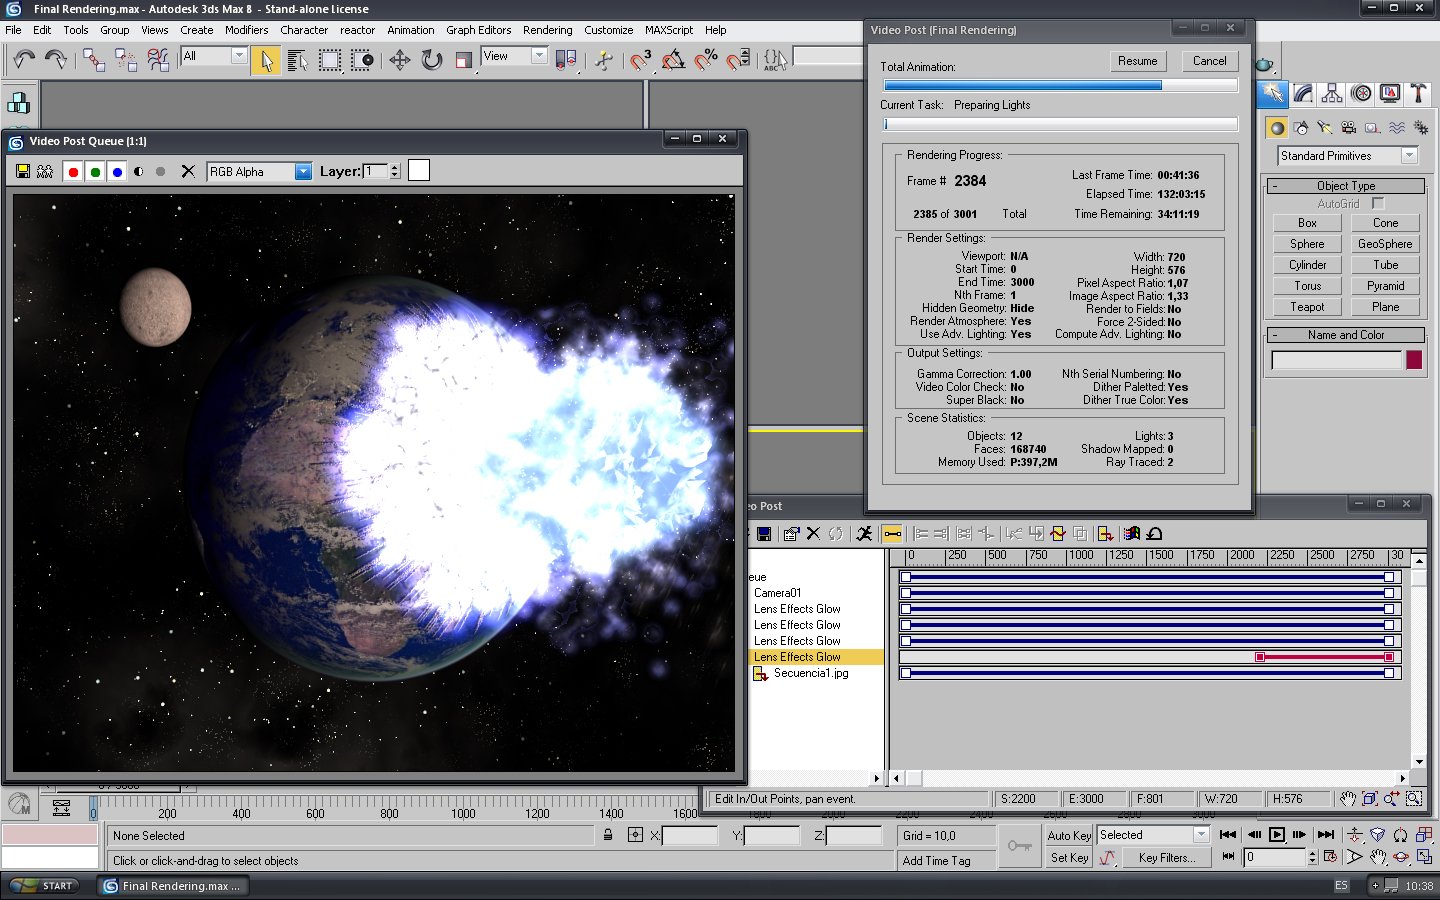Select the Select and Move tool

pos(399,61)
